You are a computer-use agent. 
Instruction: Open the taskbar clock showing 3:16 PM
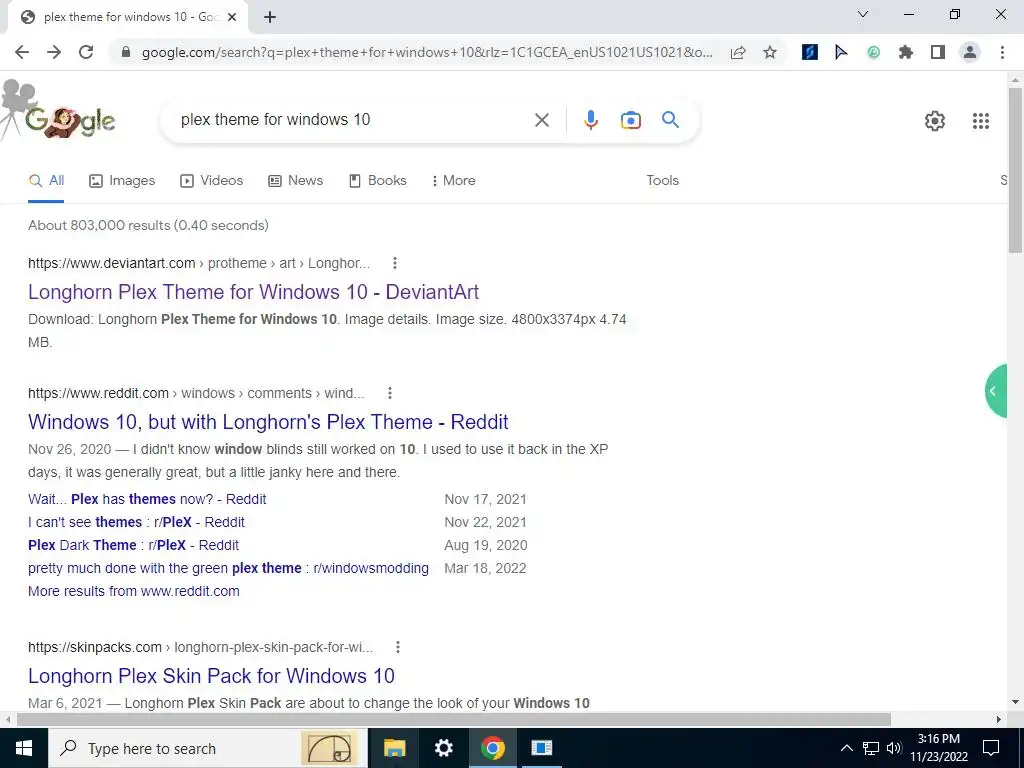tap(939, 748)
